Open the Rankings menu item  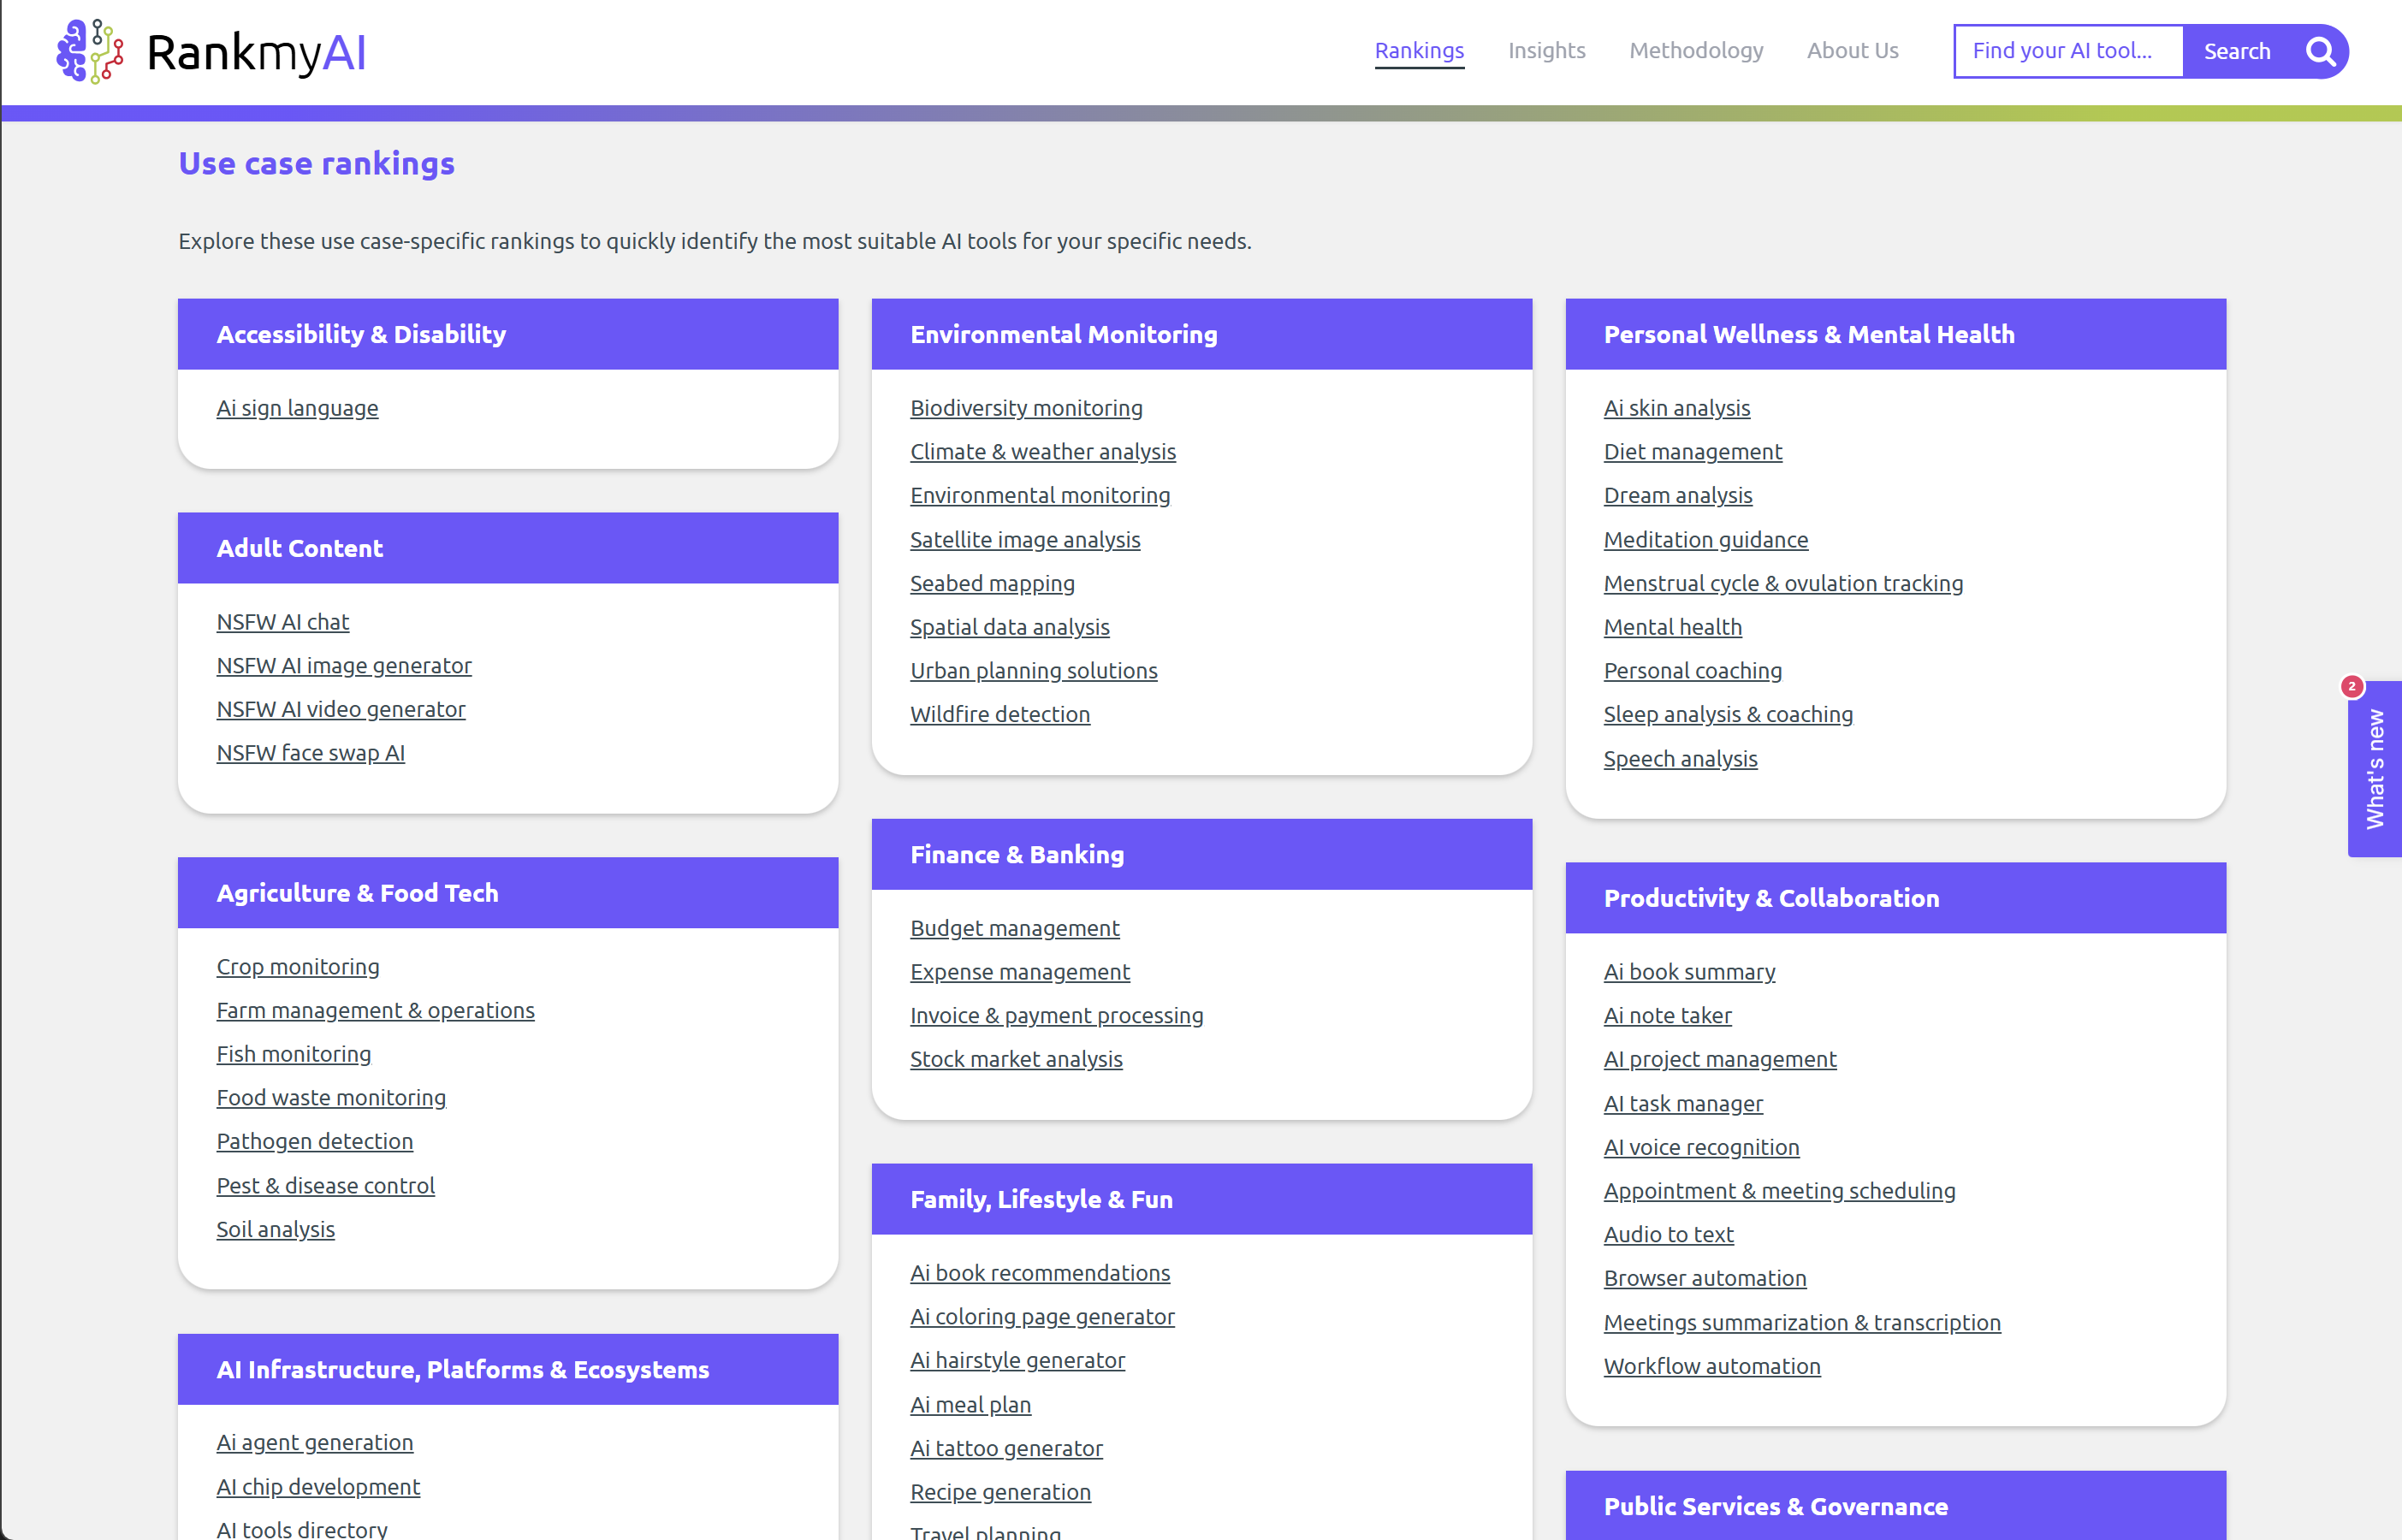click(x=1418, y=51)
